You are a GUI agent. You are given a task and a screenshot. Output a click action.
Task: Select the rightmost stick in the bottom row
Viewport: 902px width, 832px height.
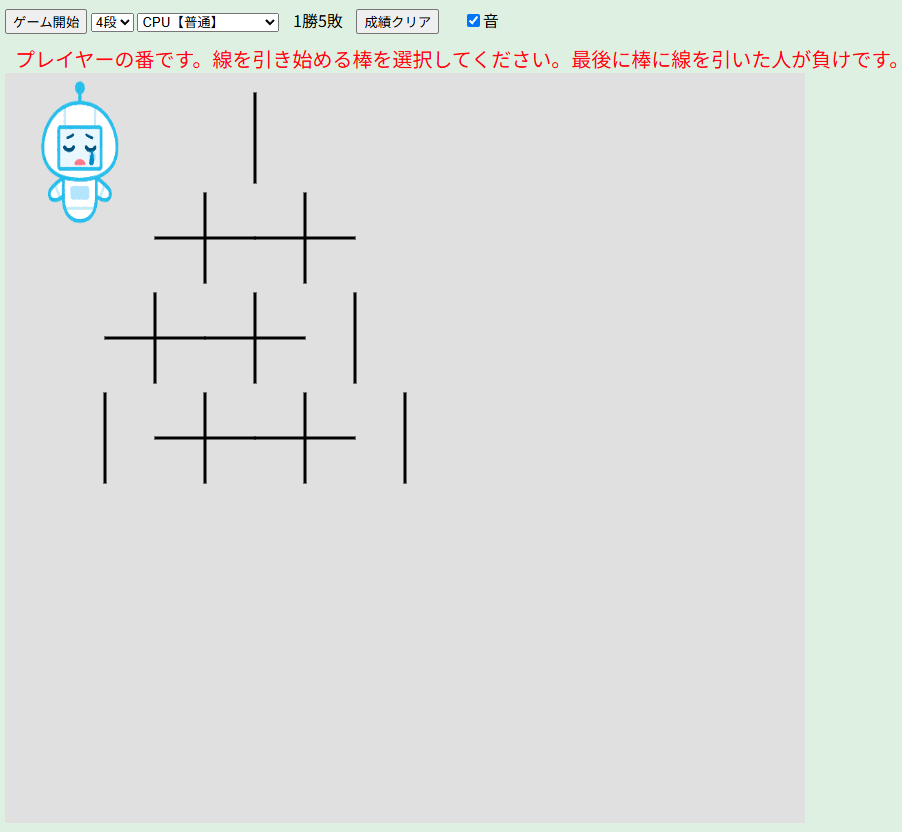tap(405, 438)
